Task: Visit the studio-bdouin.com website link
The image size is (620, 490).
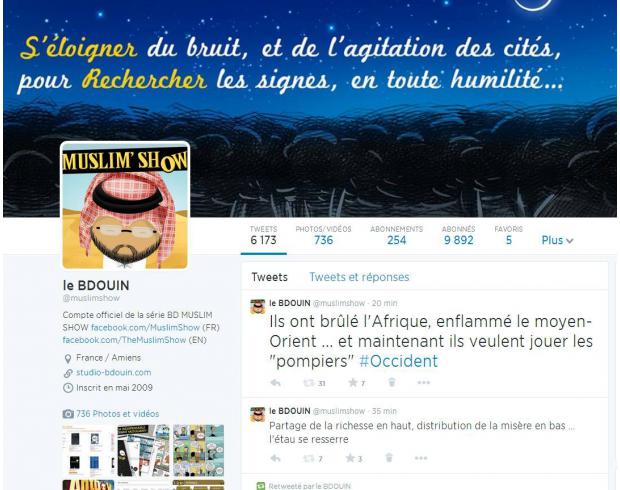Action: pos(113,373)
